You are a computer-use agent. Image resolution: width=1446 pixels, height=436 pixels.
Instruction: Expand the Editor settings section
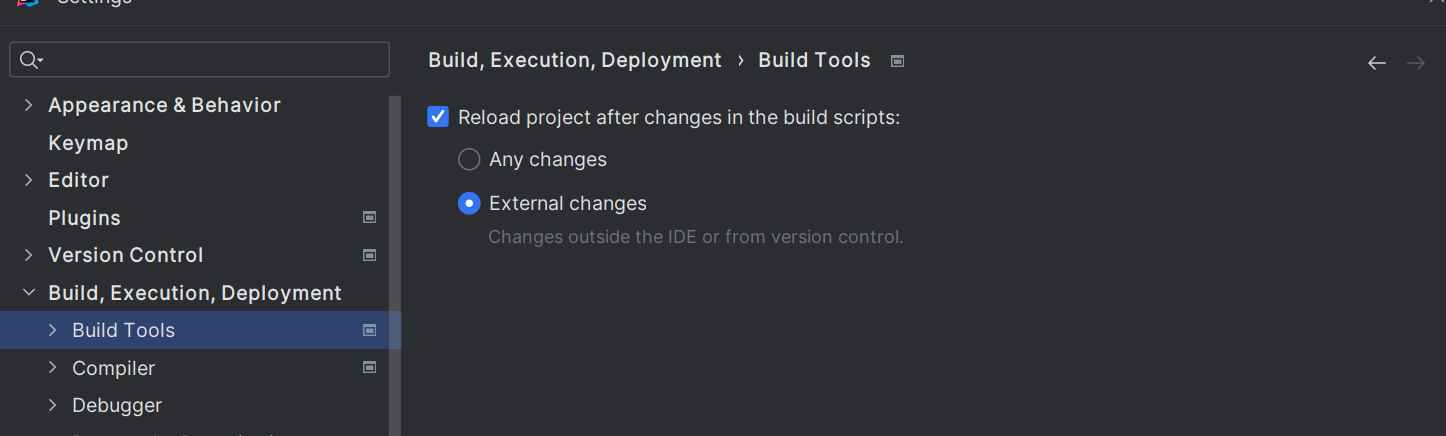click(28, 180)
